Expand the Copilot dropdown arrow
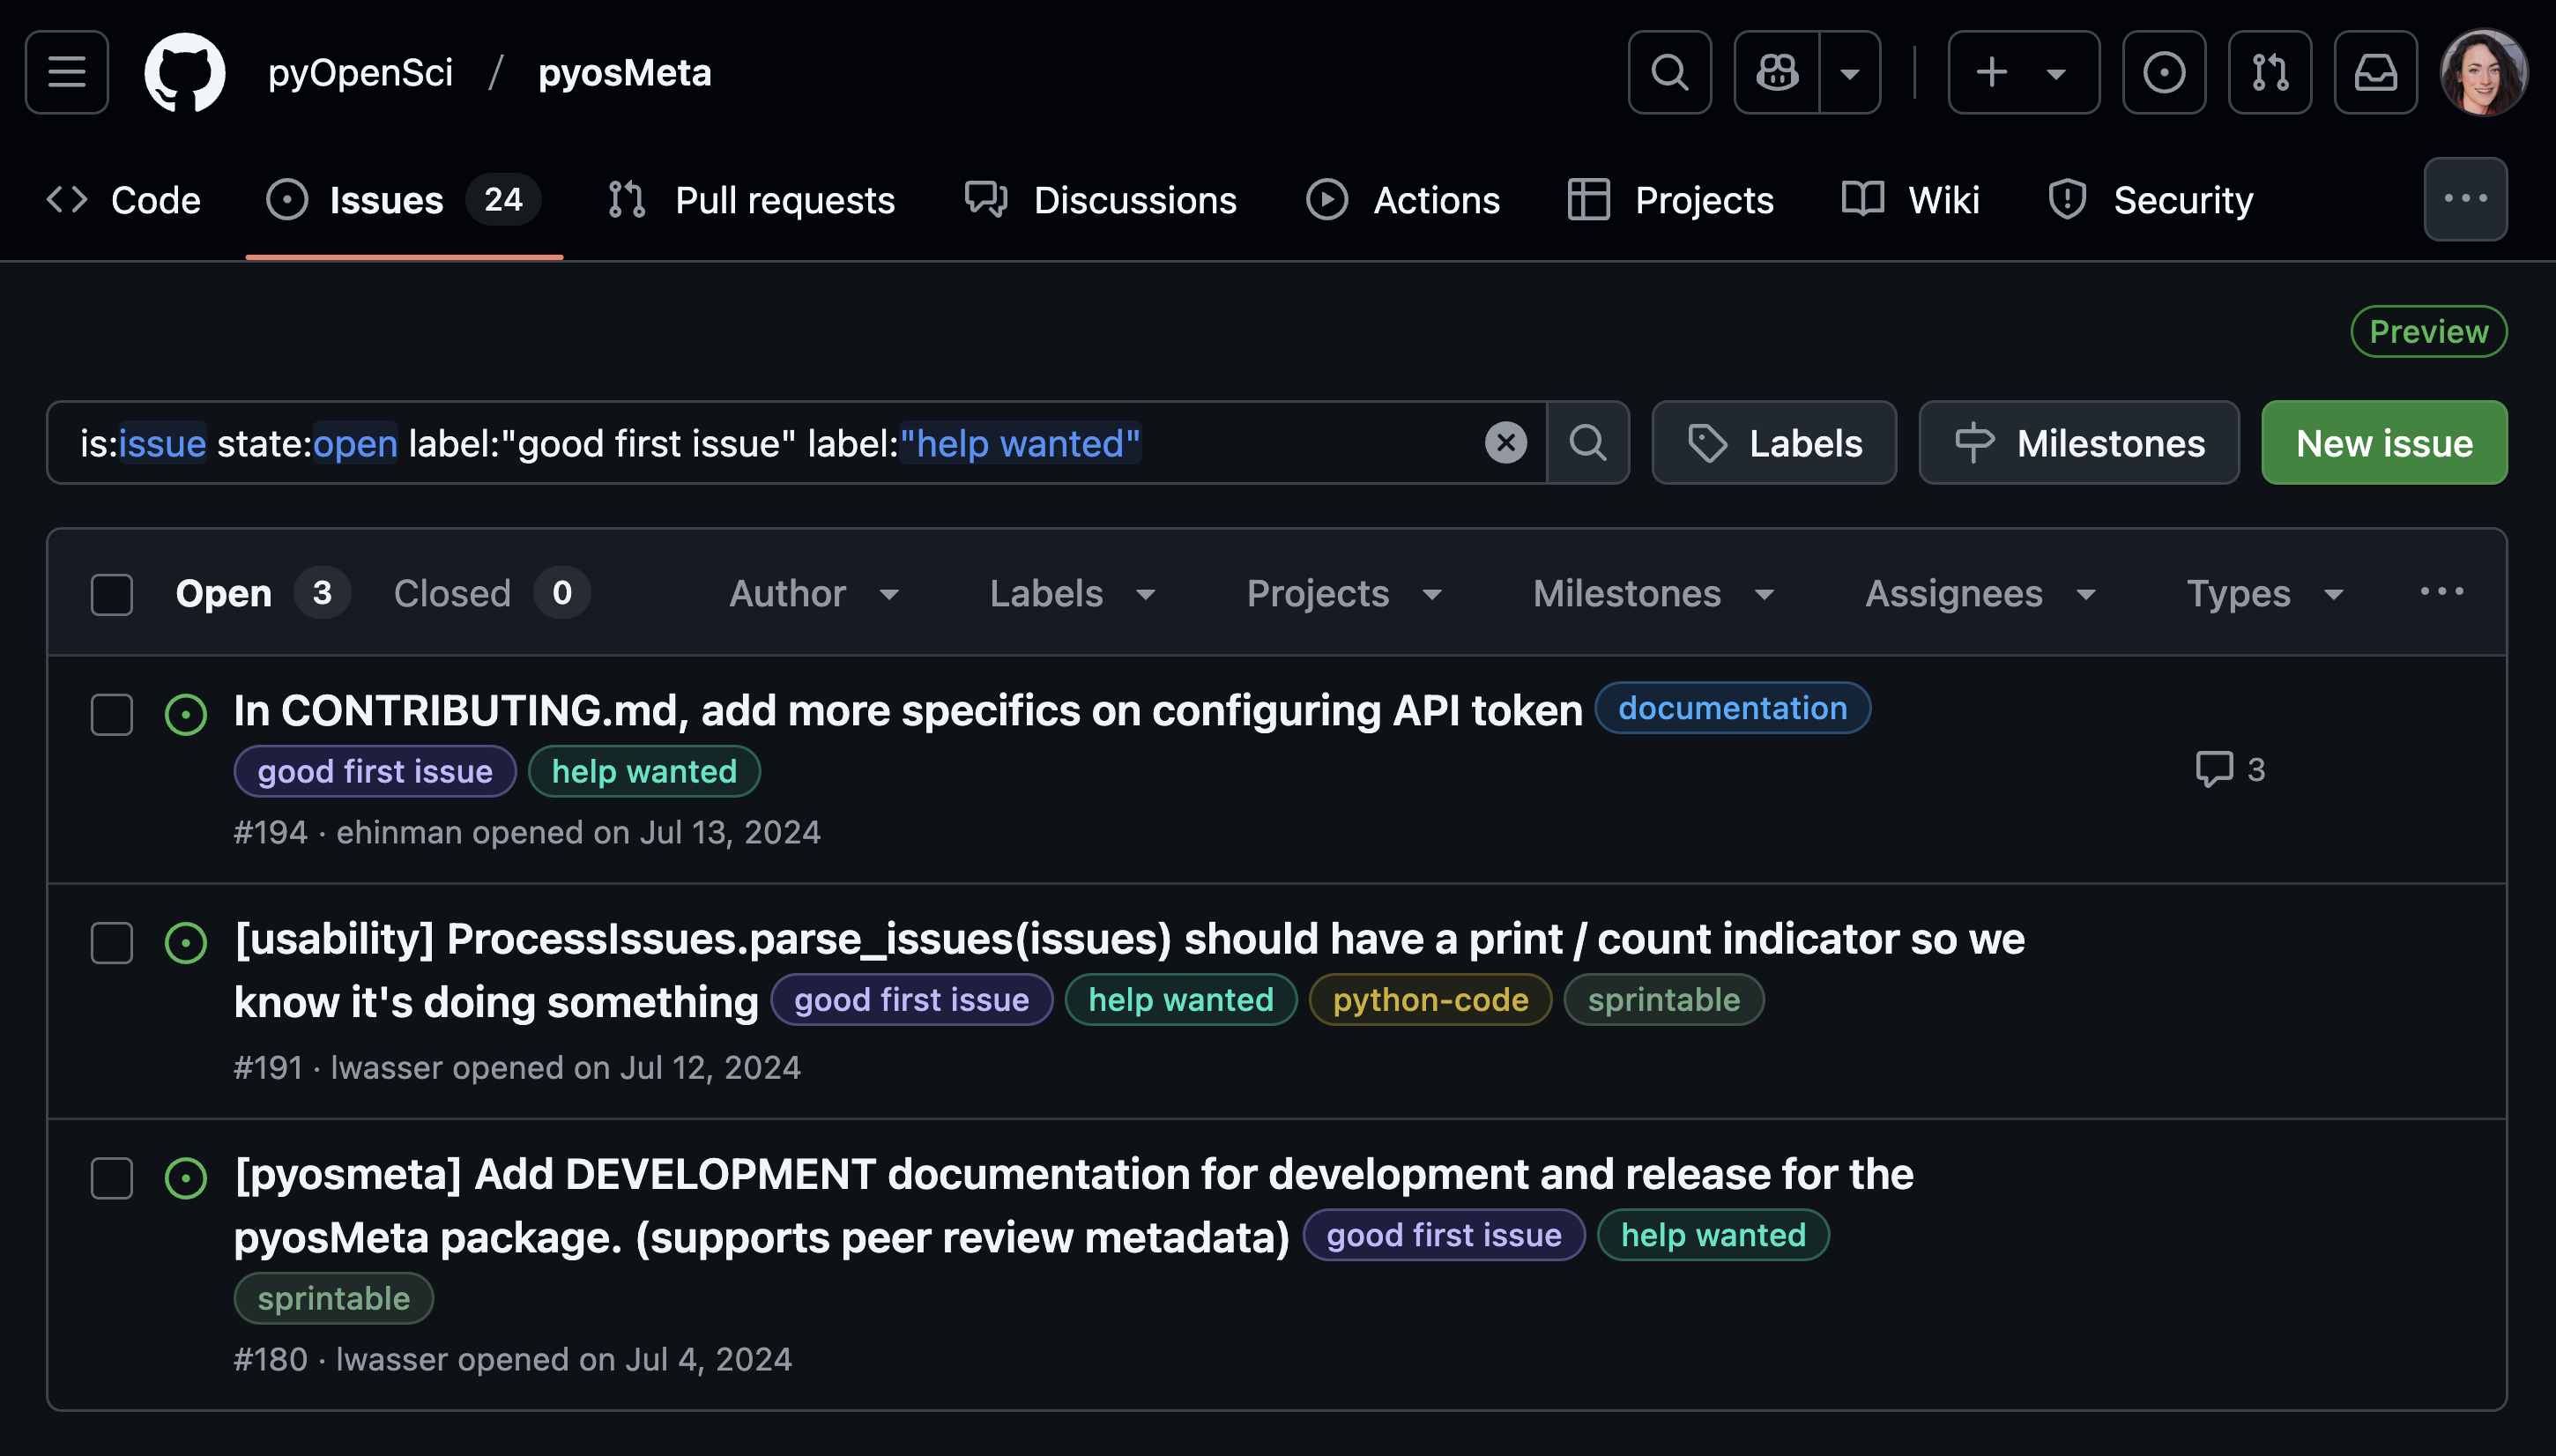This screenshot has height=1456, width=2556. tap(1850, 72)
